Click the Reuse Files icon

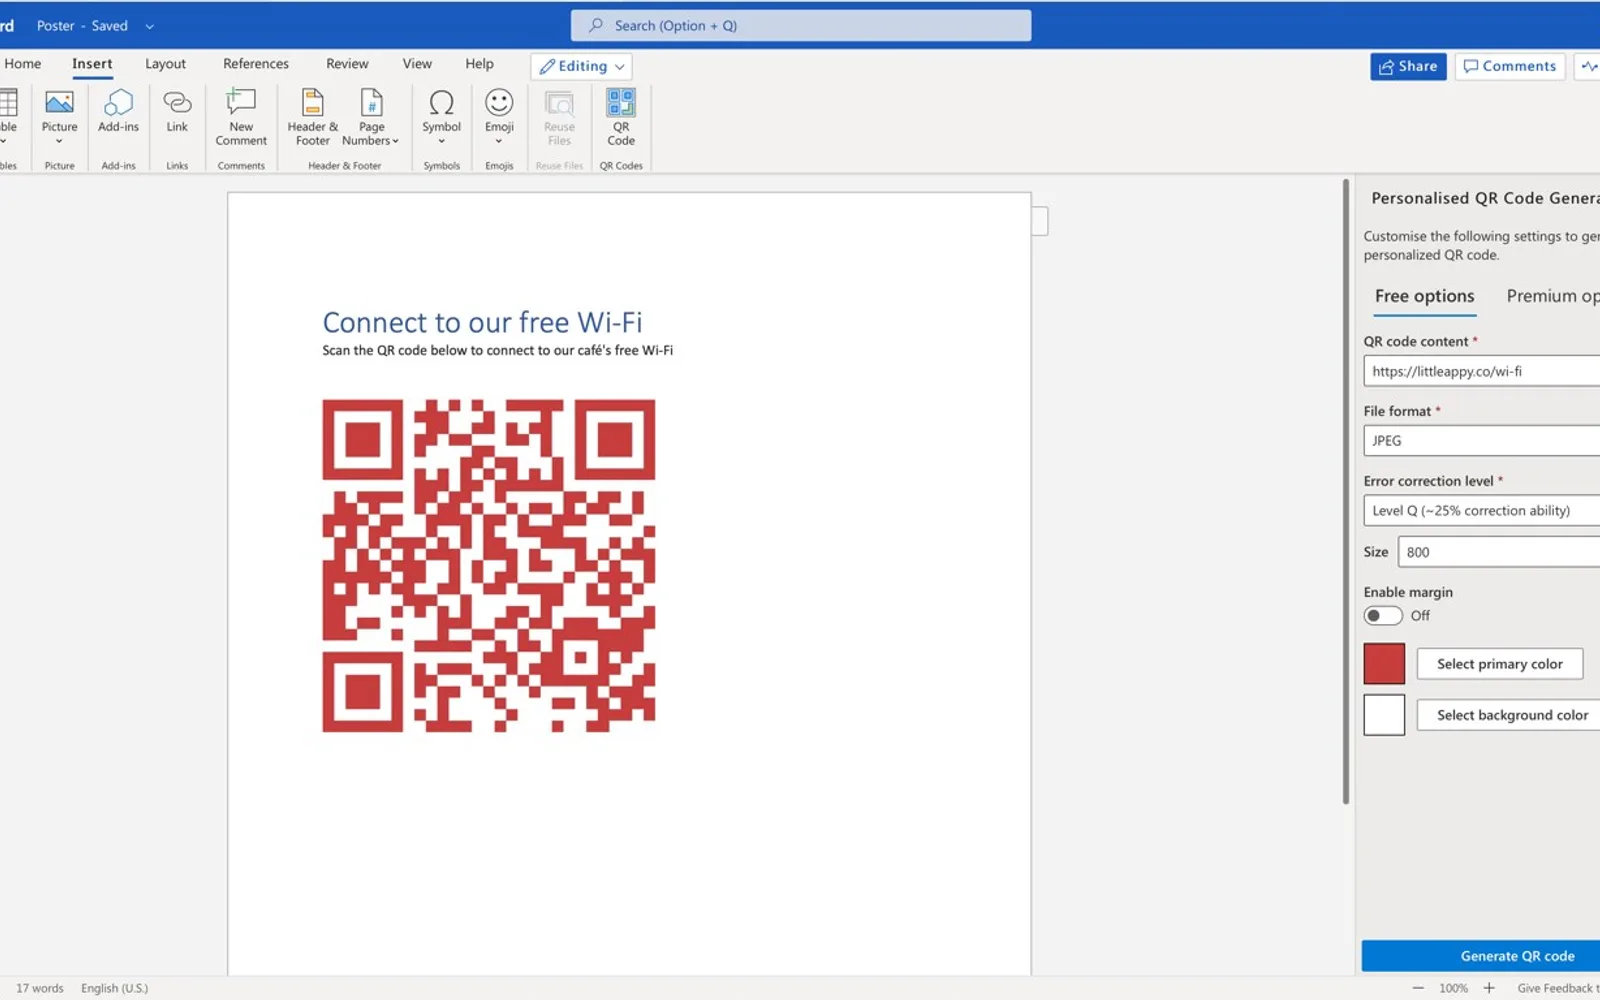pyautogui.click(x=559, y=117)
